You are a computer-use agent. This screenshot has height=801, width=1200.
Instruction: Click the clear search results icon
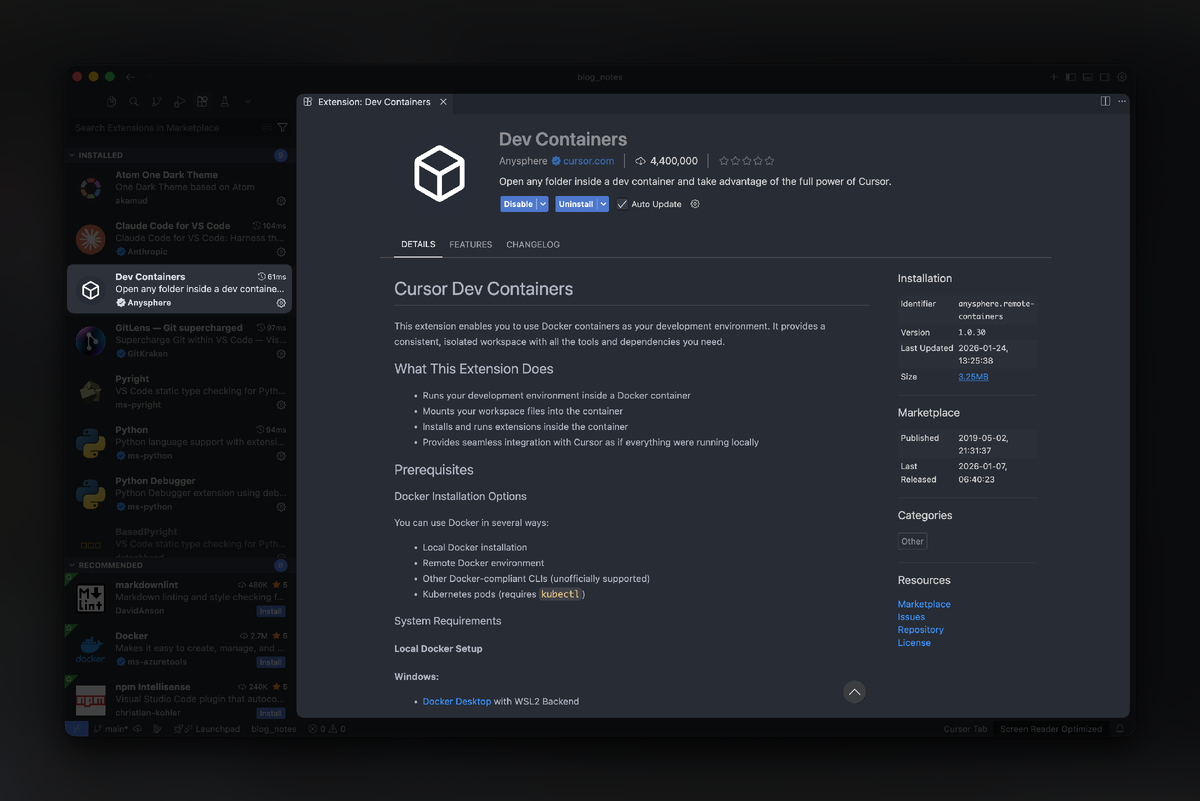(266, 128)
